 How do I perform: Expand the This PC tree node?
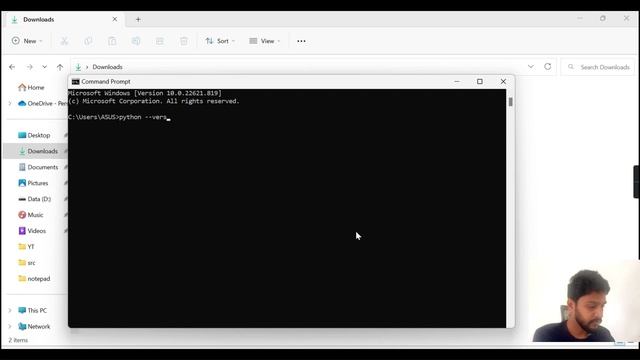point(10,311)
